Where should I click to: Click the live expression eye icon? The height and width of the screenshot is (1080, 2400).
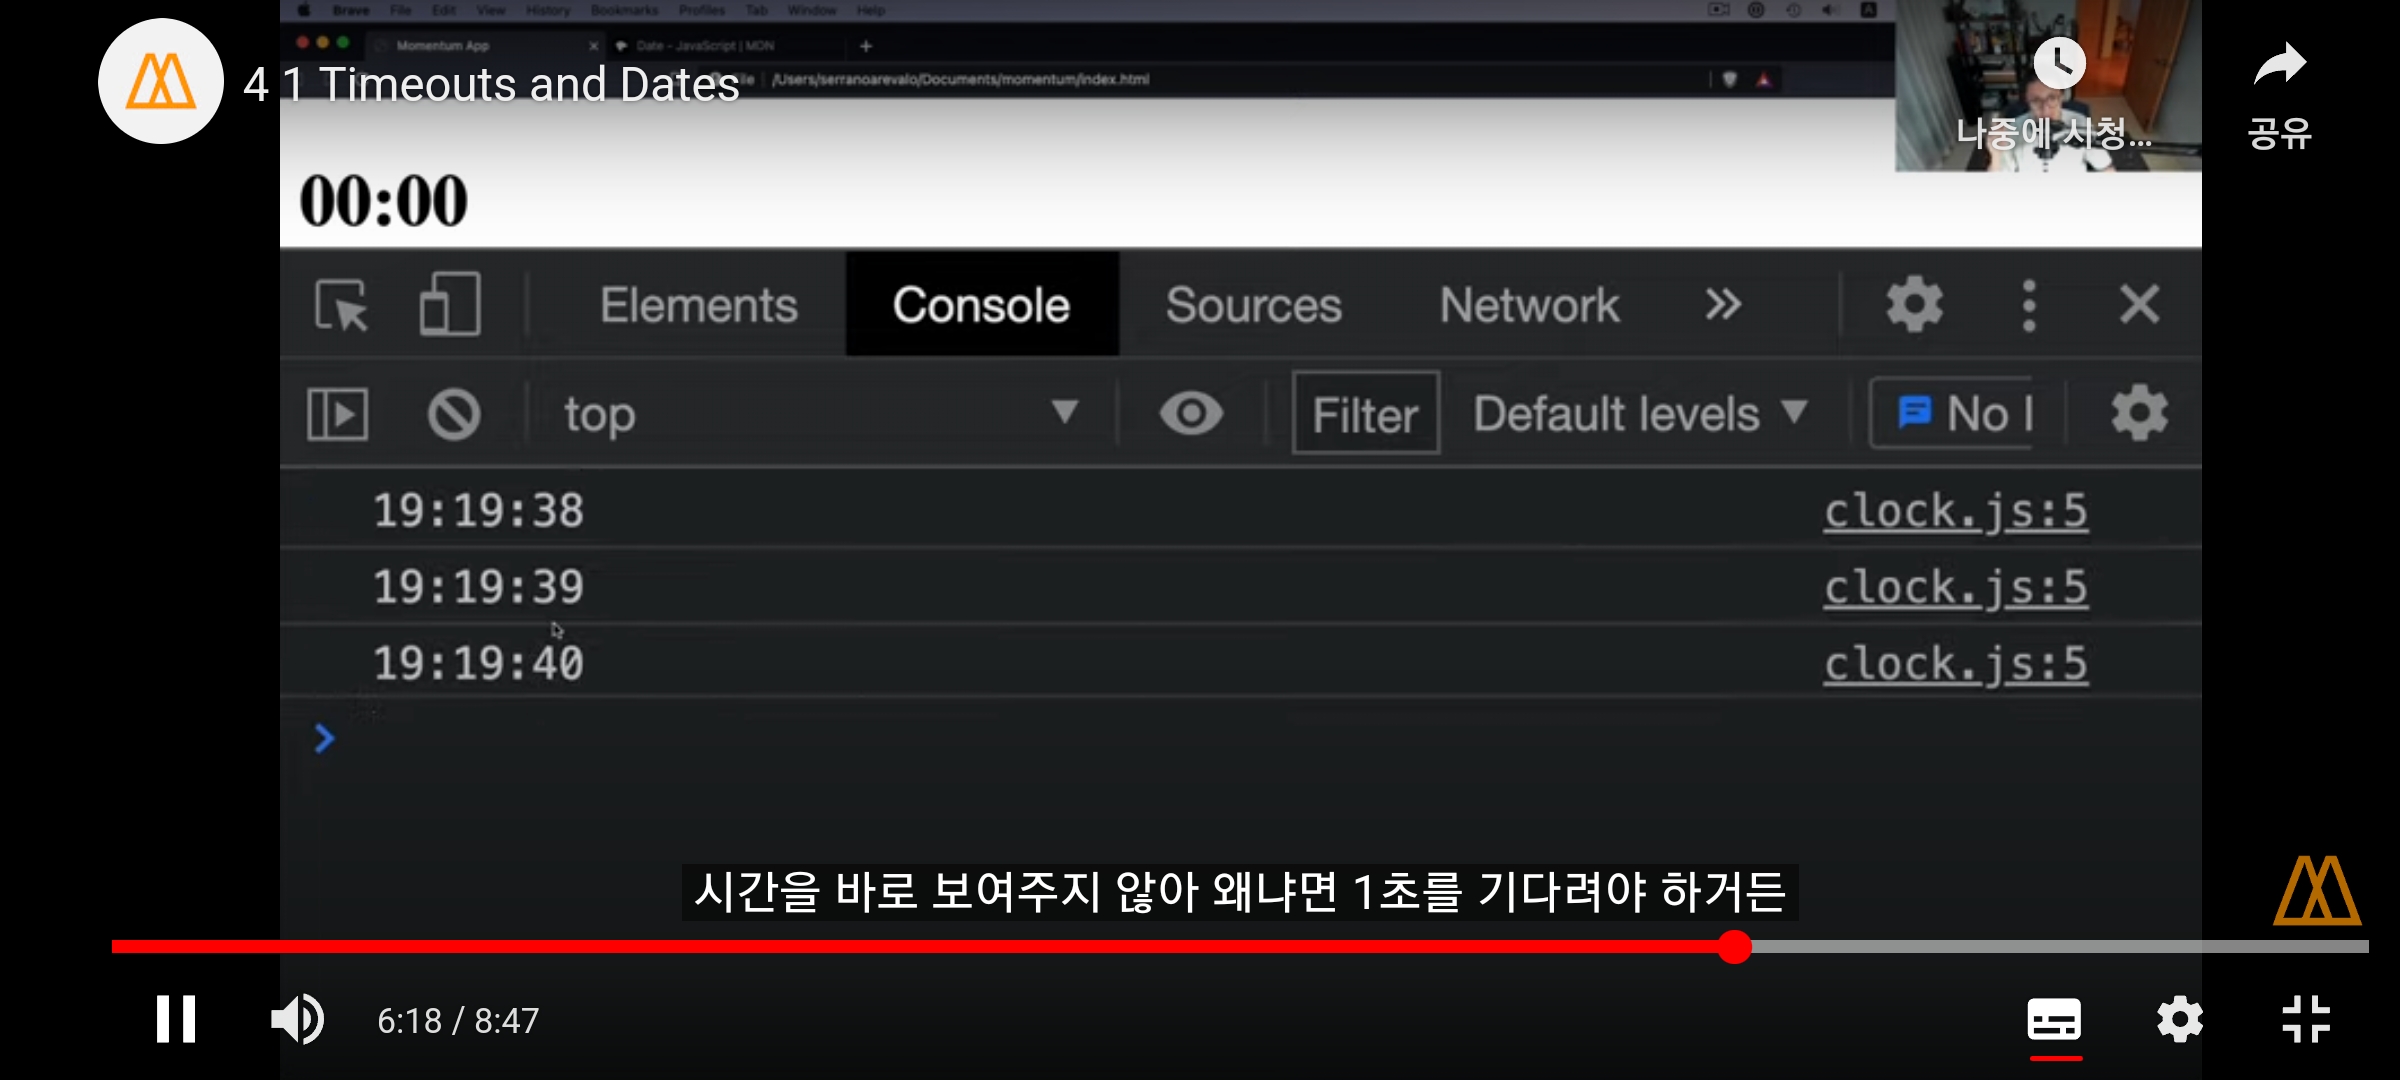tap(1191, 414)
